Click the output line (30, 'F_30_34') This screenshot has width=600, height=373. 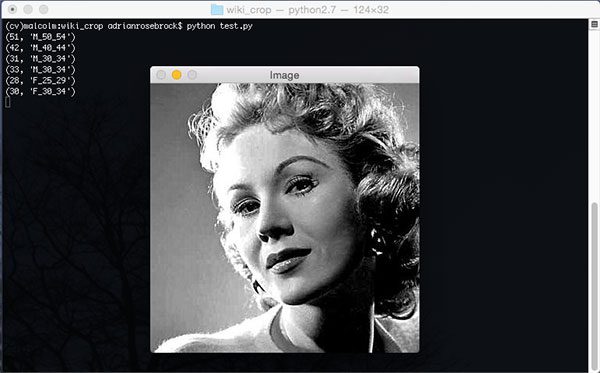coord(41,91)
